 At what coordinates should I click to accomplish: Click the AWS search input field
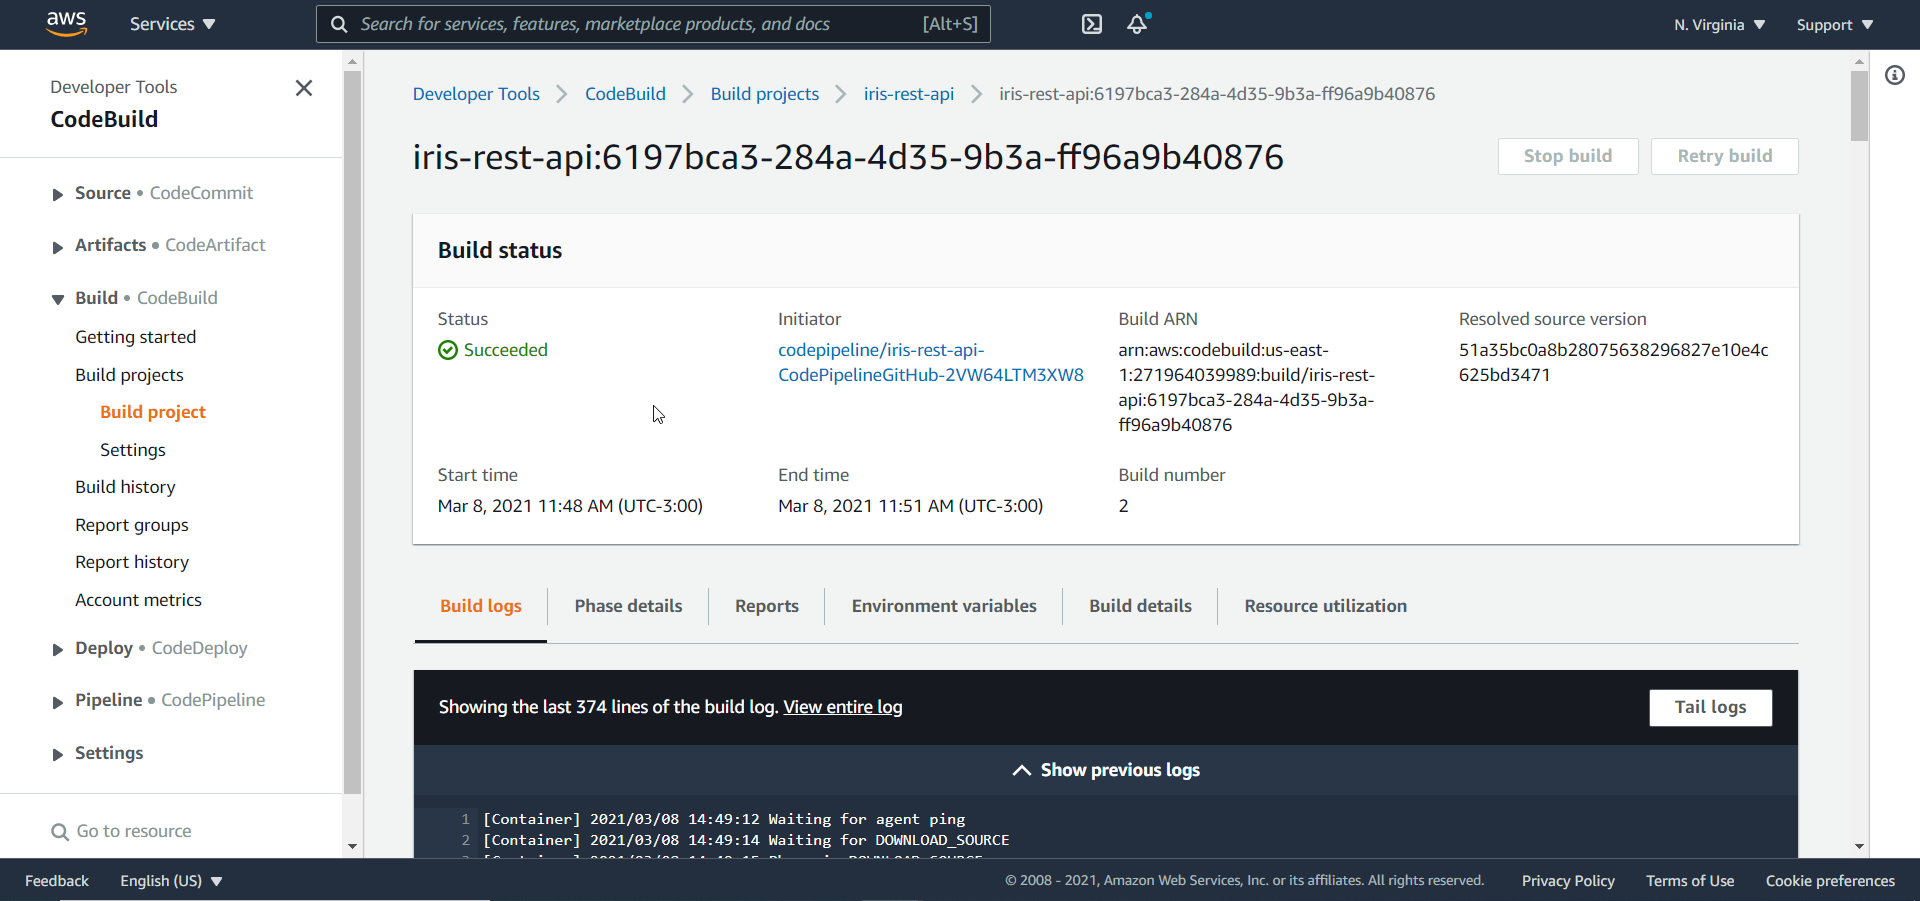coord(640,24)
